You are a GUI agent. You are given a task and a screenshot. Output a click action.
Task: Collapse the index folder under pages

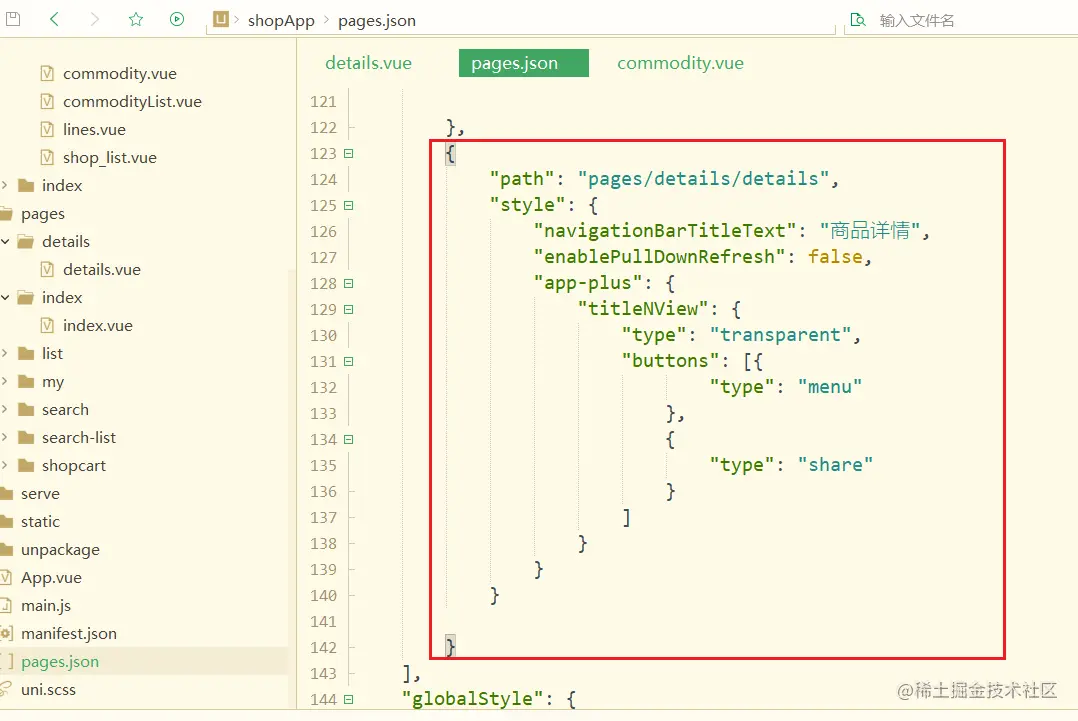(5, 298)
